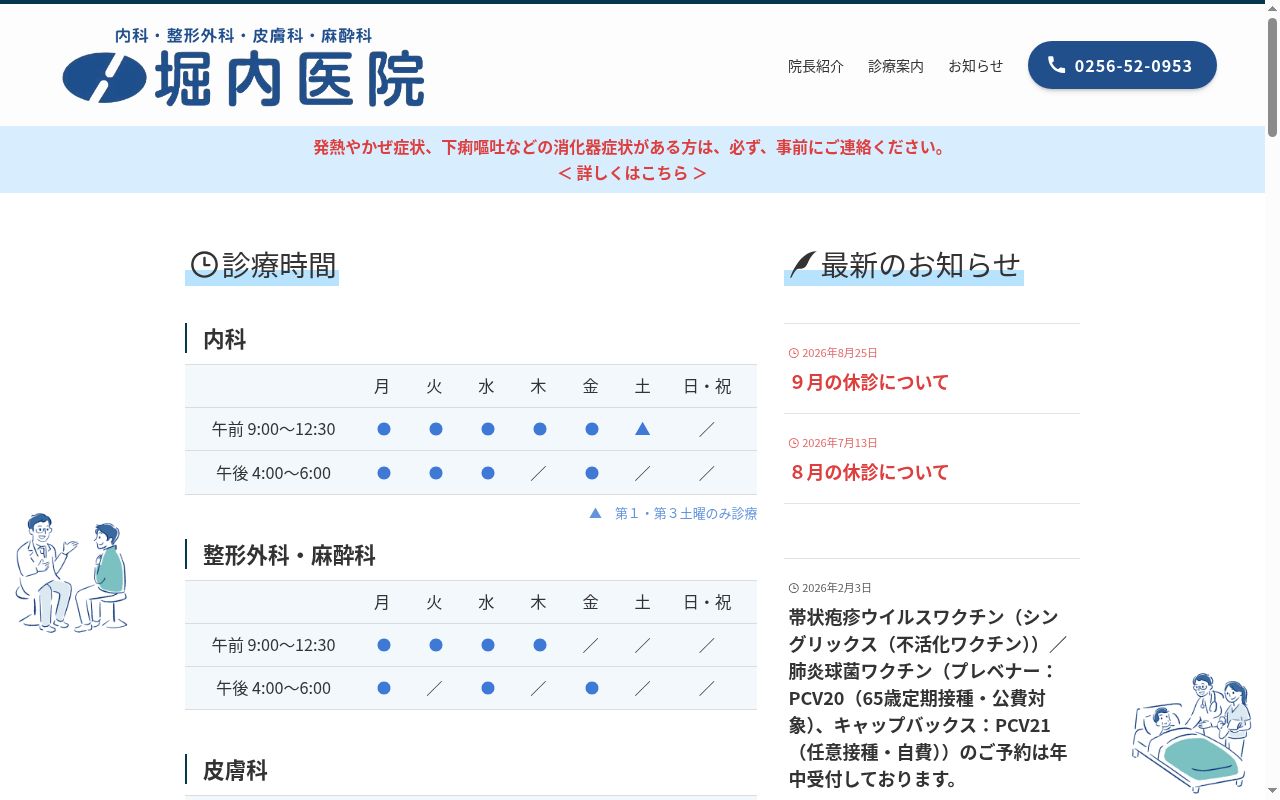Click 午前 9:00〜12:30 in the 内科 table
The image size is (1280, 800).
pyautogui.click(x=273, y=429)
